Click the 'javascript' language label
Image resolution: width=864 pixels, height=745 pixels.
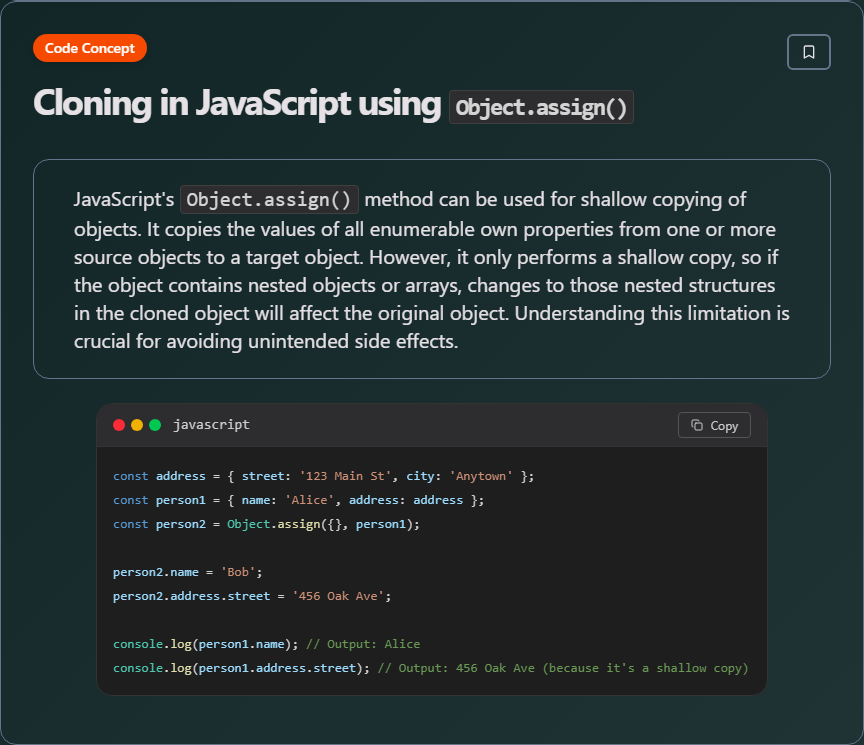point(212,424)
